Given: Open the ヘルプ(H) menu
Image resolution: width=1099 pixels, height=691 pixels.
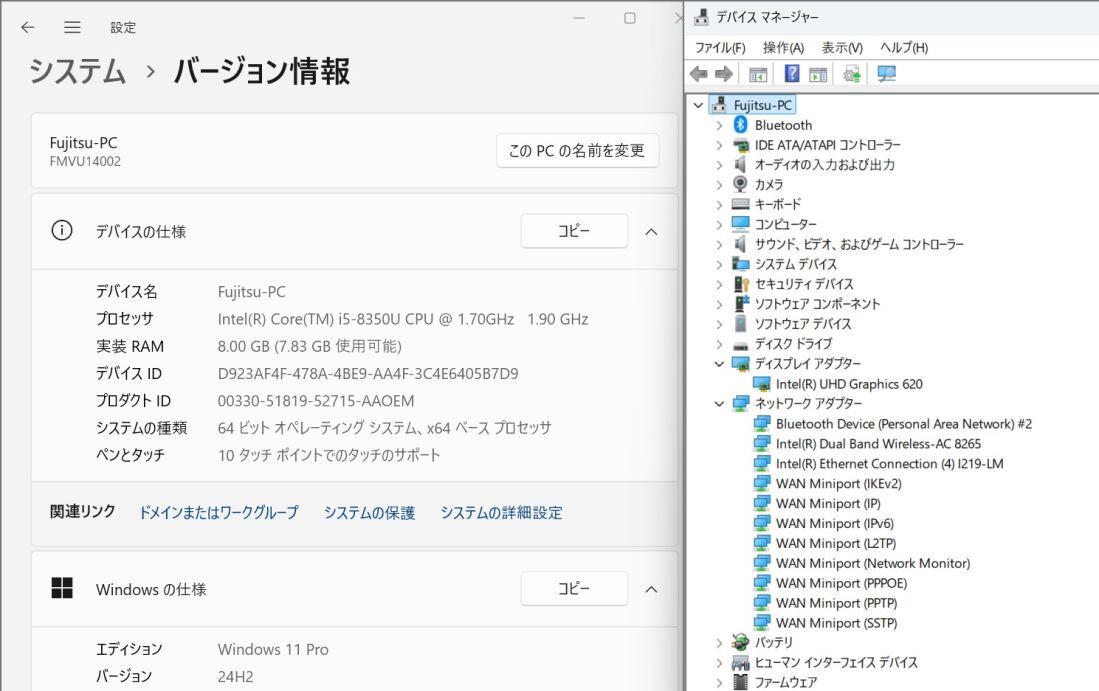Looking at the screenshot, I should (904, 48).
